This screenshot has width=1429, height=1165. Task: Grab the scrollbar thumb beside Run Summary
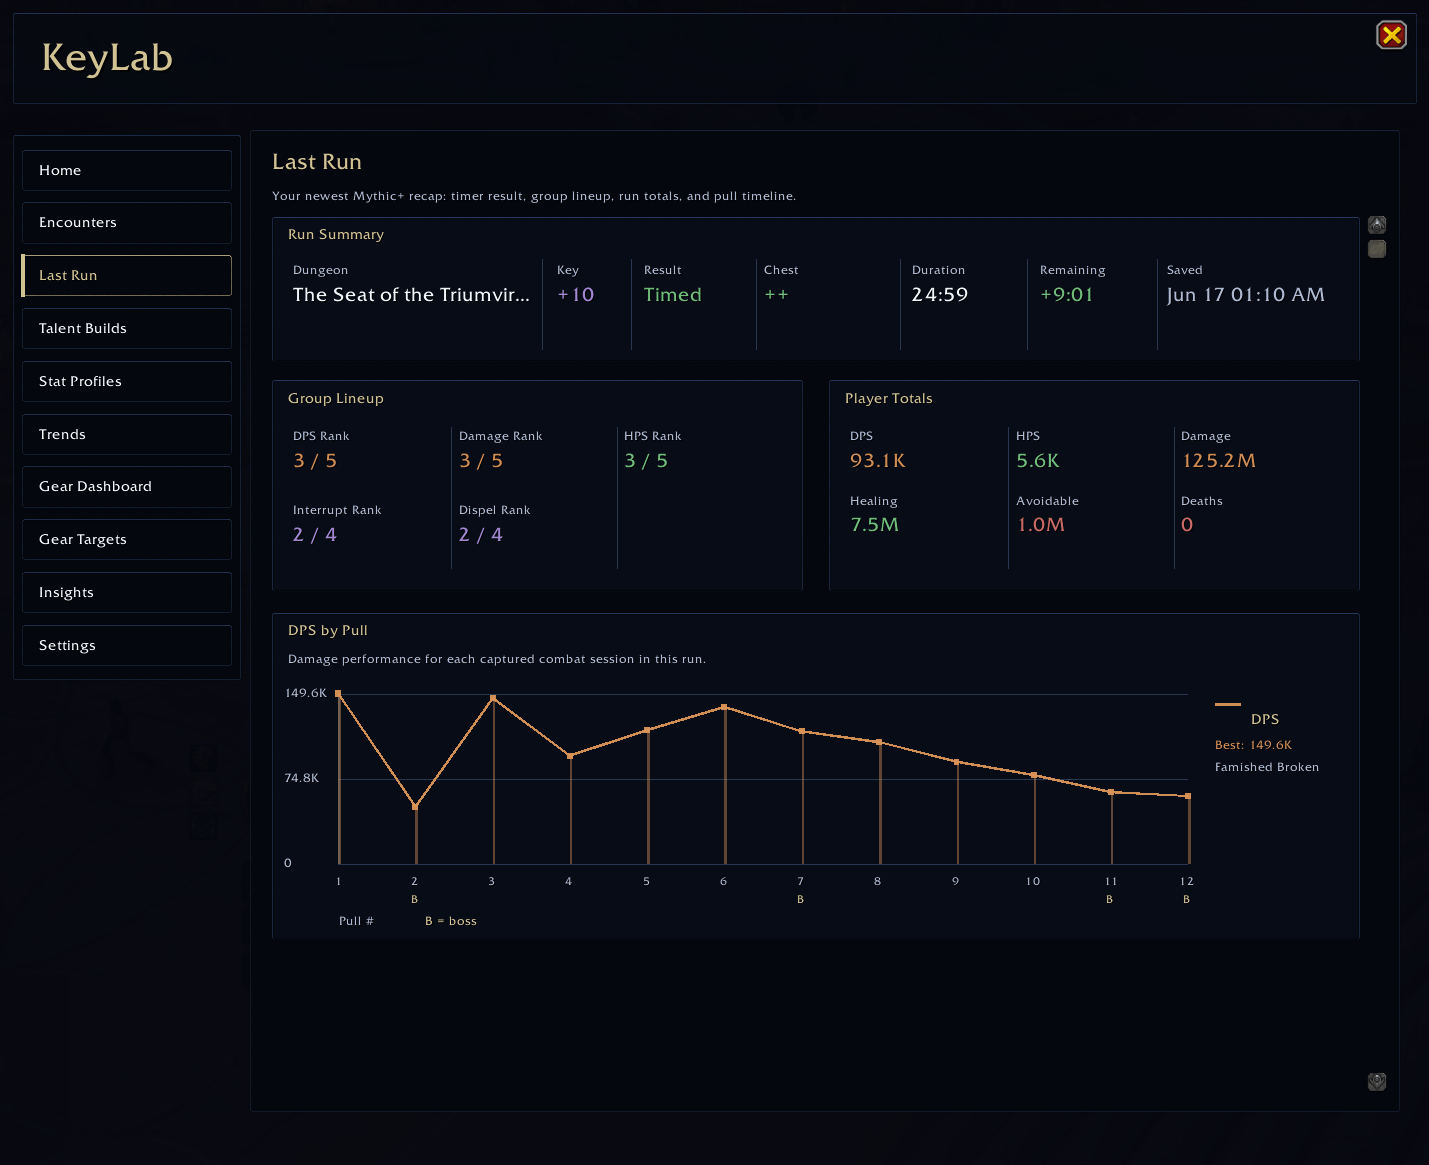(x=1377, y=249)
